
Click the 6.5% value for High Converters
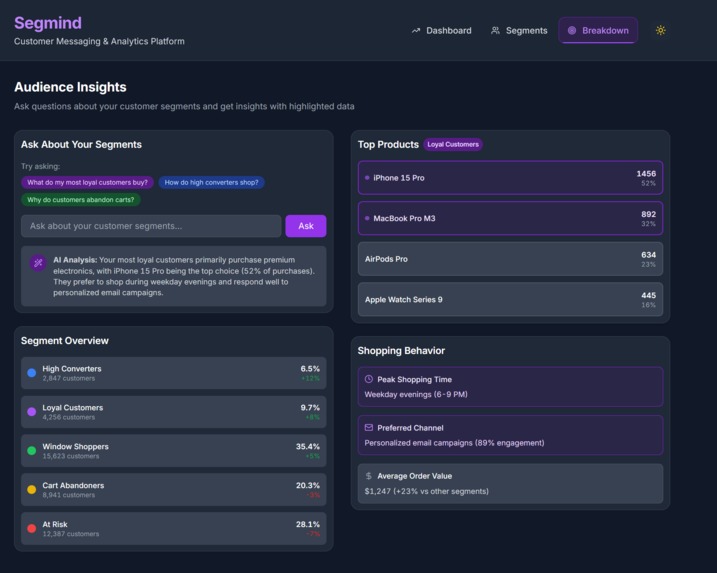[x=310, y=369]
